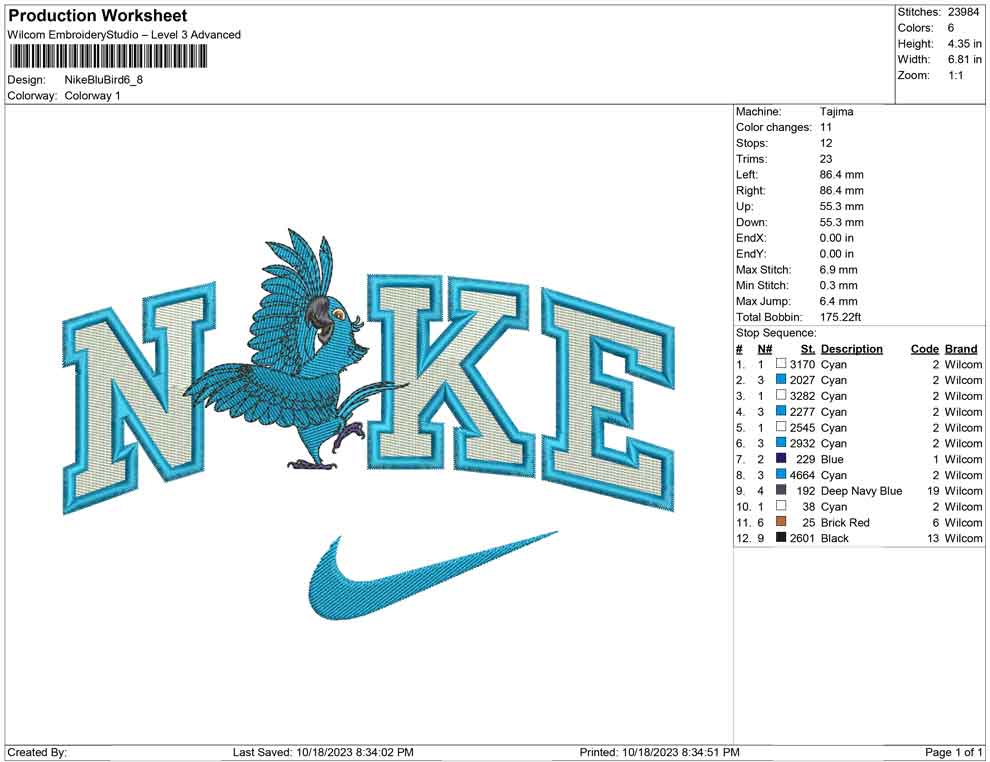
Task: Click 'Brick Red' description in stop 11
Action: 845,522
